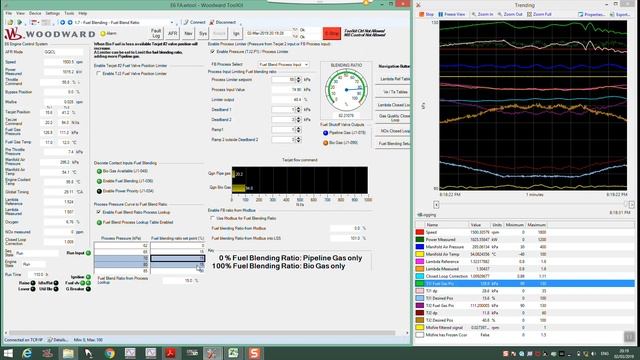Toggle Enable Pressure Process Limiter checkbox
Screen dimensions: 640x360
tap(212, 51)
